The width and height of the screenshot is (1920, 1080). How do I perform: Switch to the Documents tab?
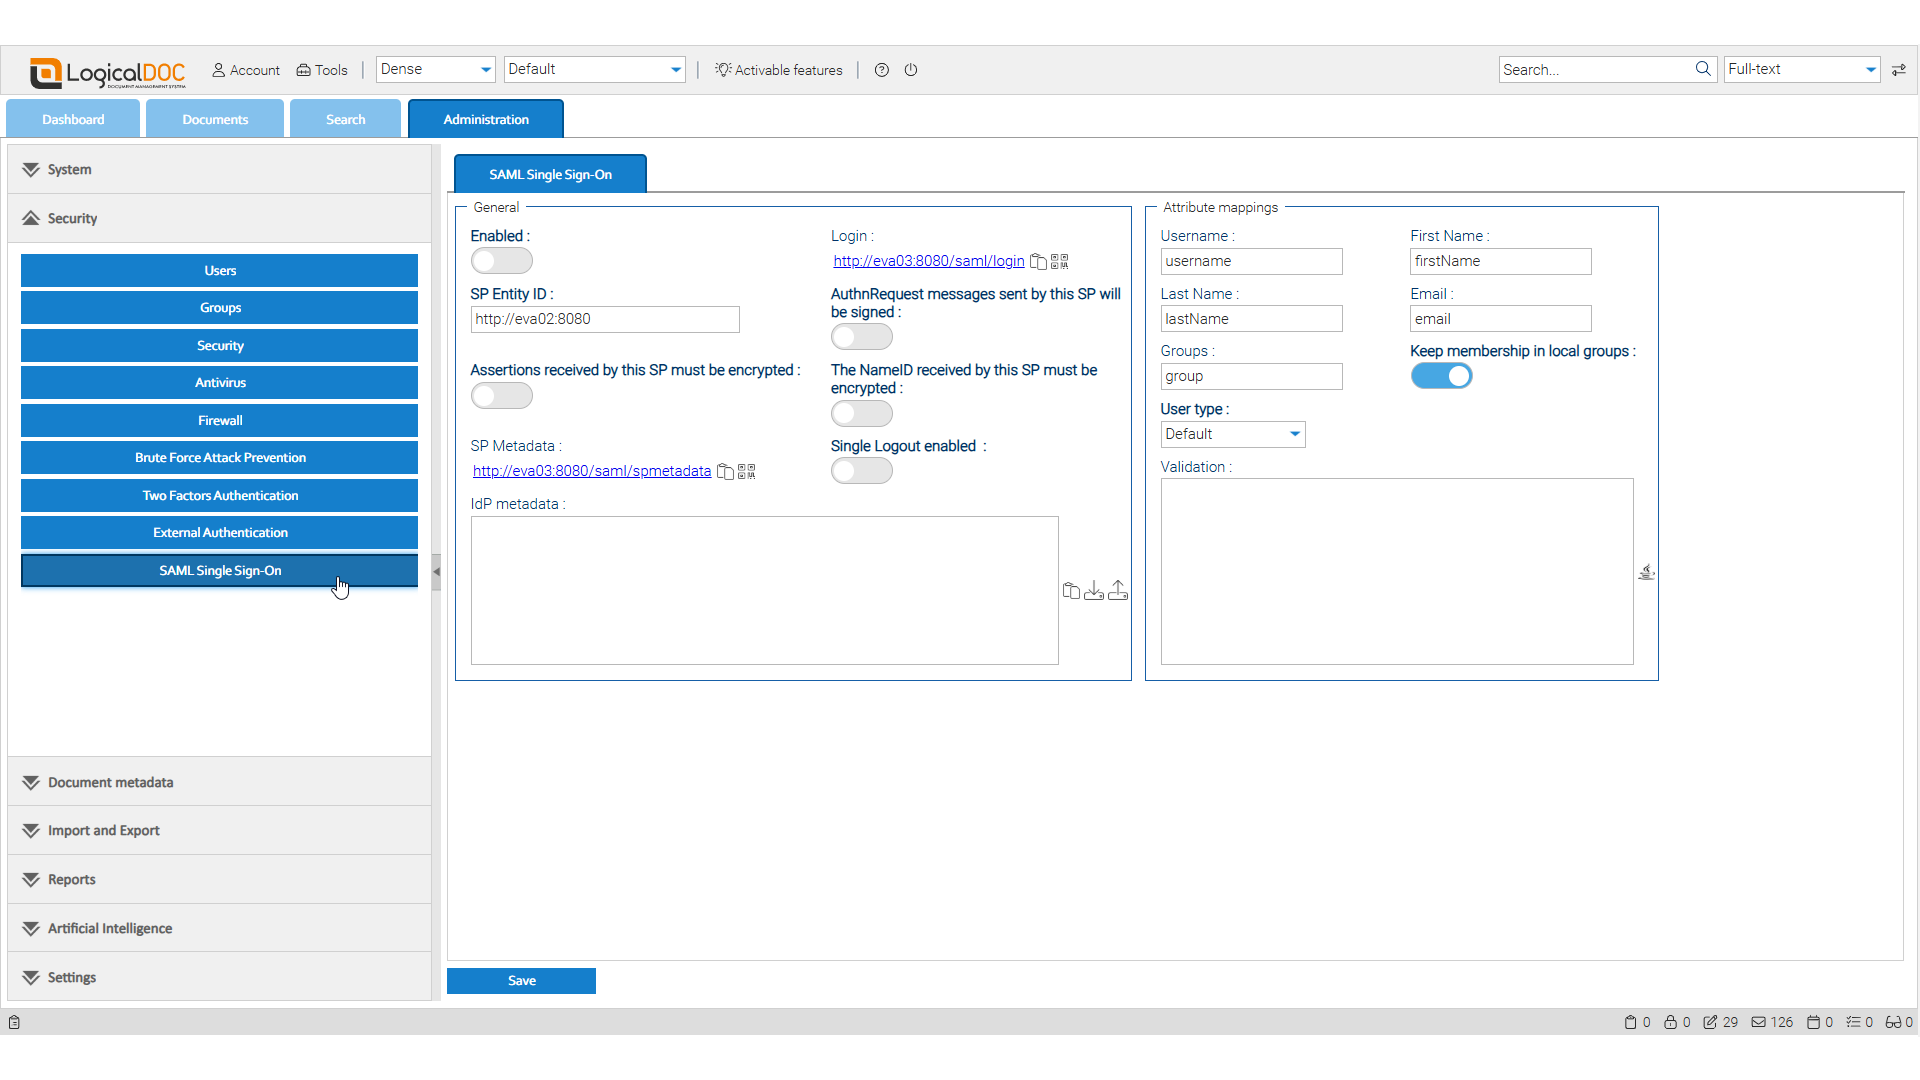[214, 118]
